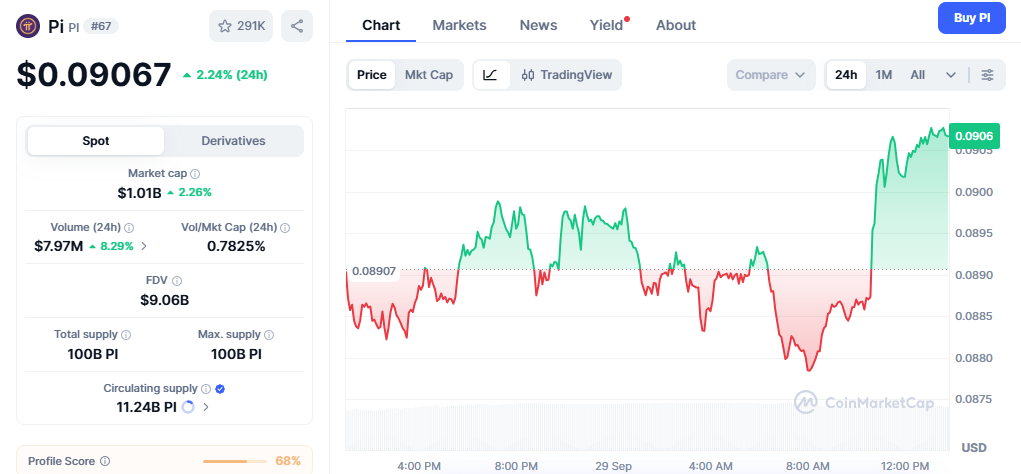Select the line chart icon
The height and width of the screenshot is (474, 1021).
tap(490, 75)
